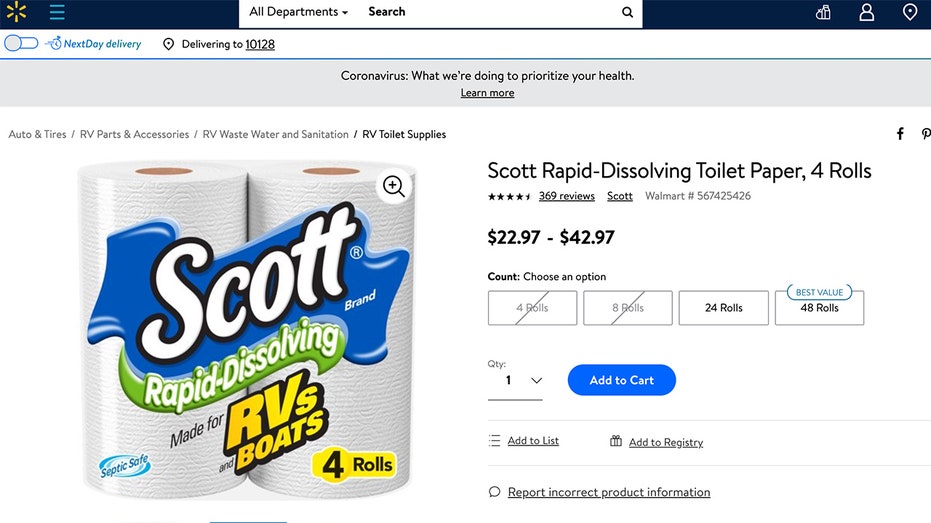Expand the All Departments dropdown

[298, 12]
